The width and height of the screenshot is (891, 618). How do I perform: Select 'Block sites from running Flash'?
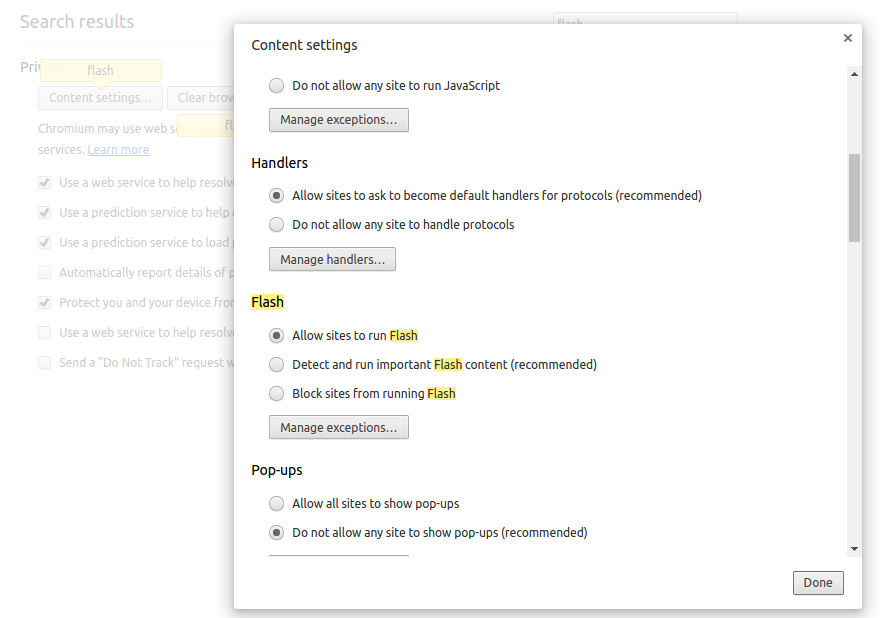coord(276,394)
